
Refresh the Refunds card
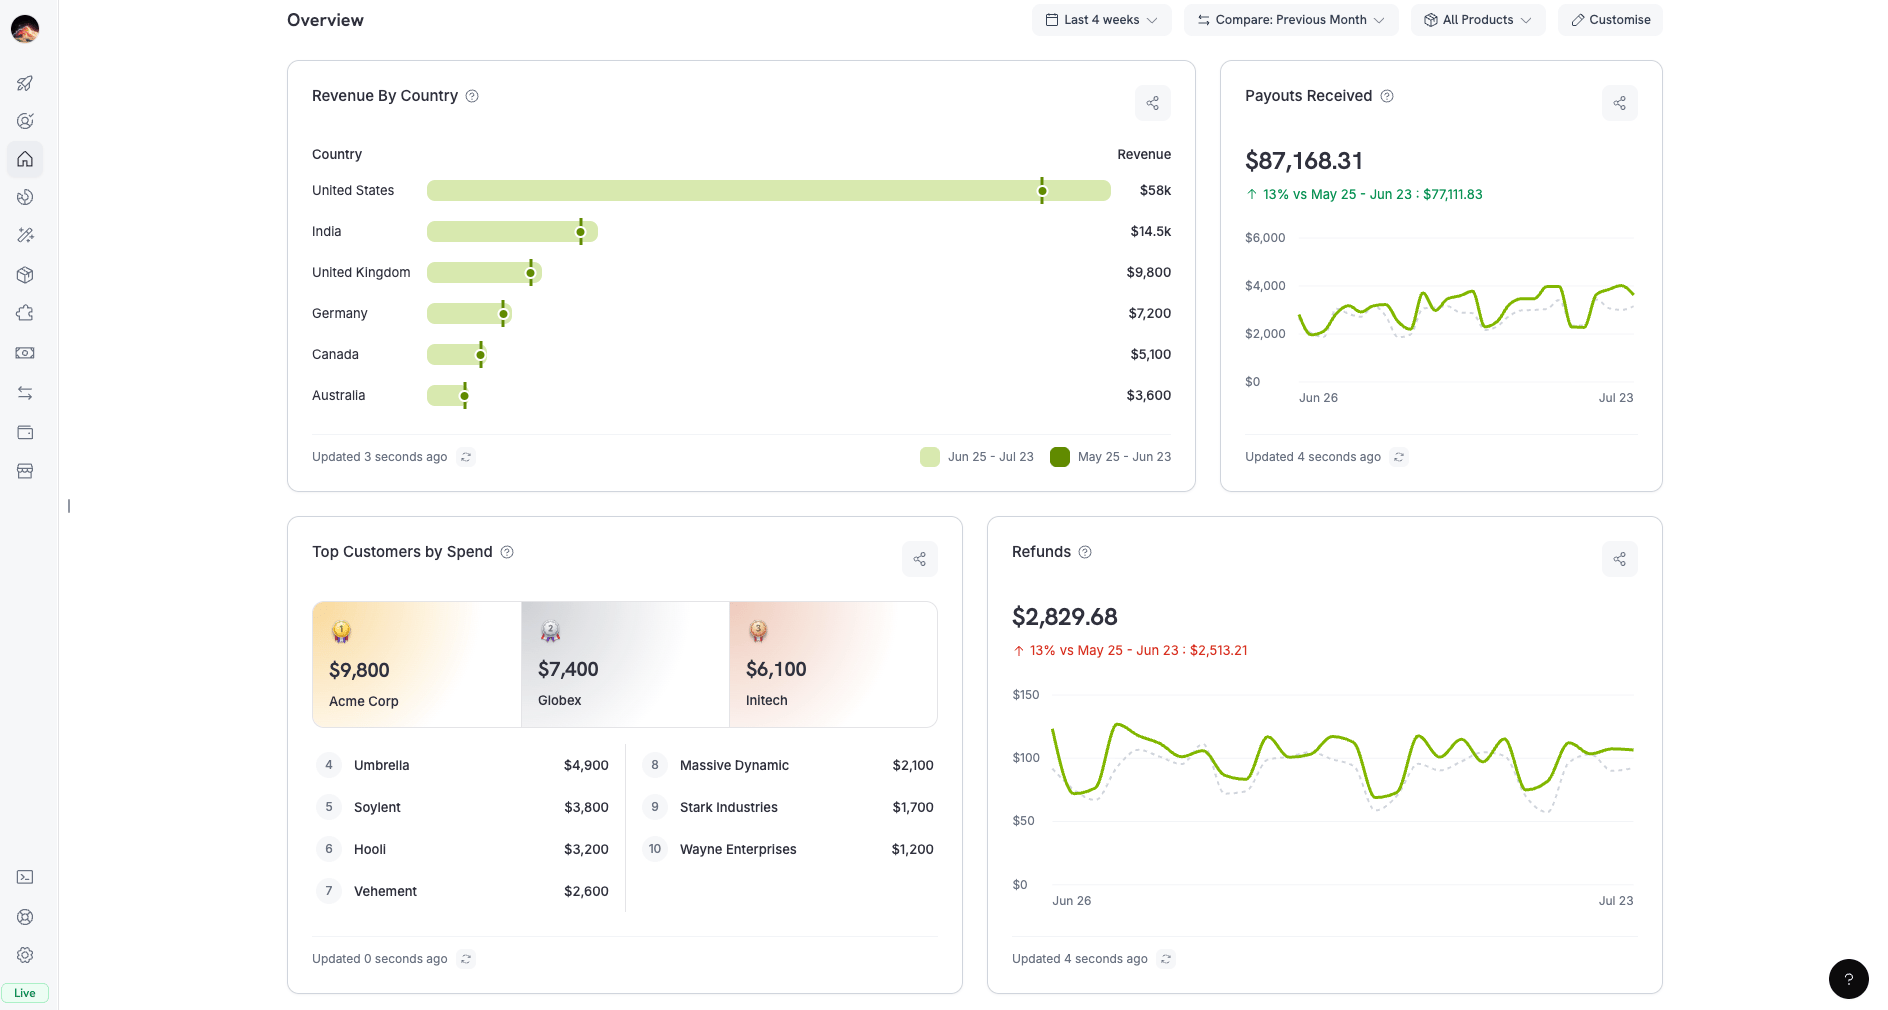pos(1166,959)
